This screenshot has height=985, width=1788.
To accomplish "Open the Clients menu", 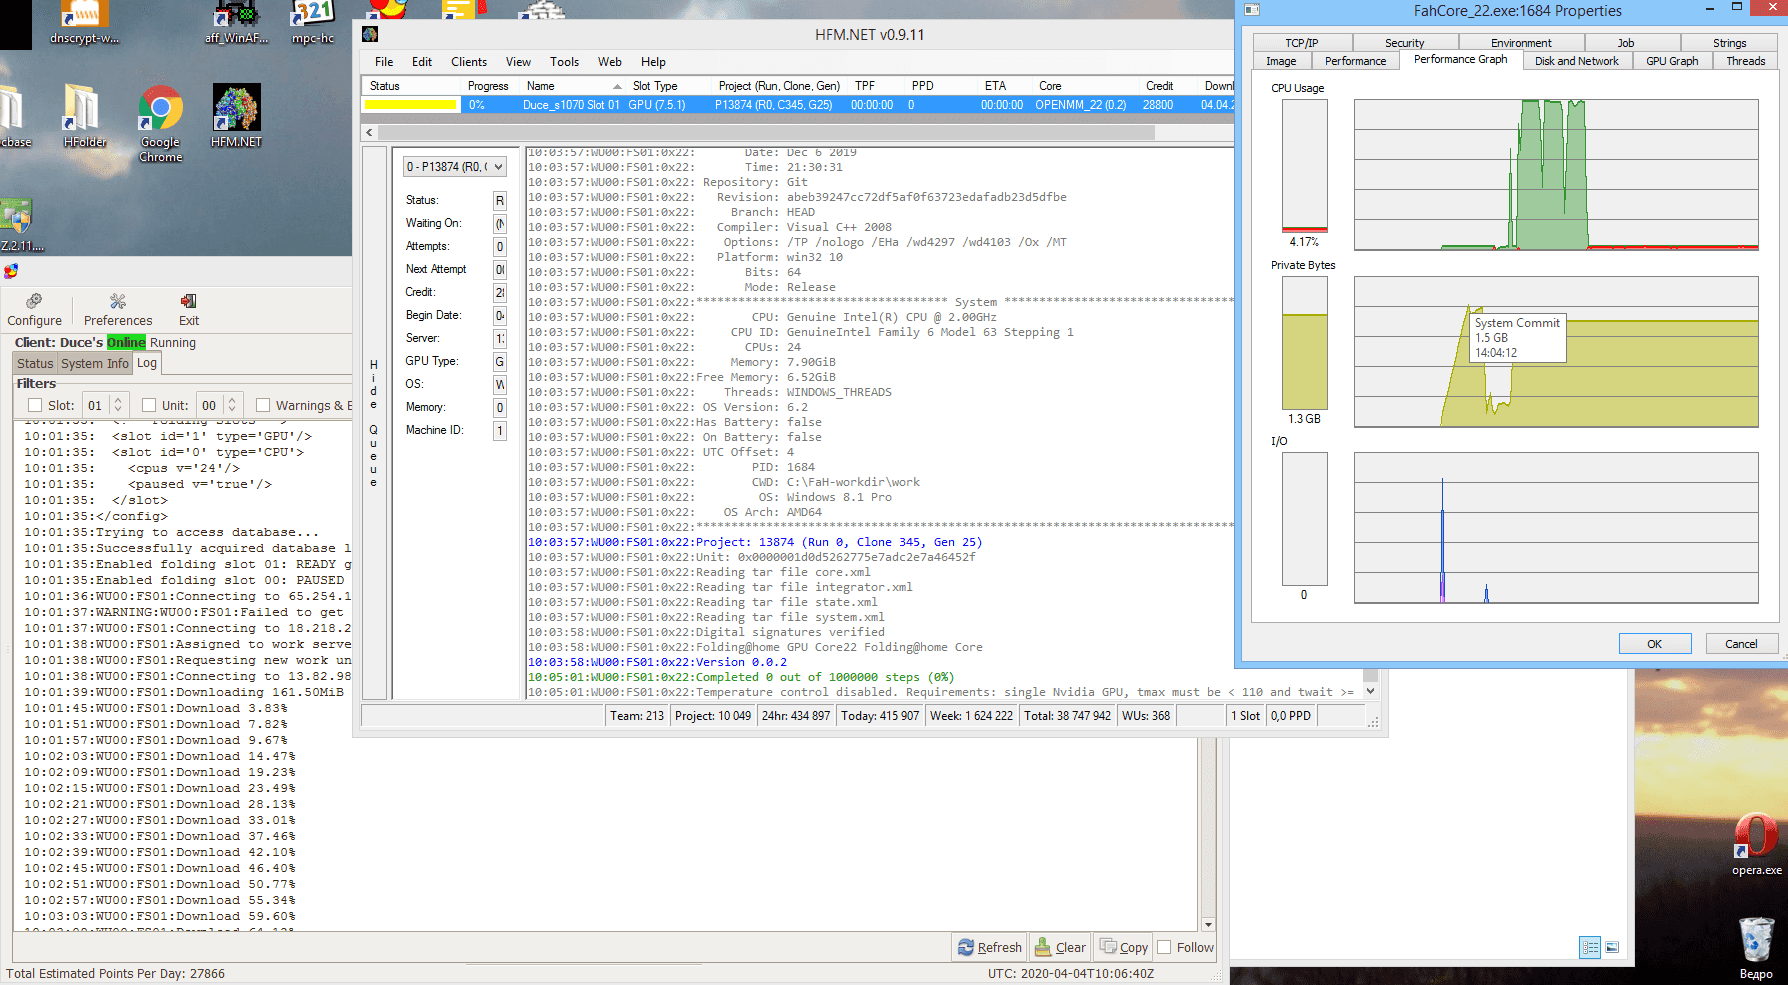I will click(x=468, y=62).
